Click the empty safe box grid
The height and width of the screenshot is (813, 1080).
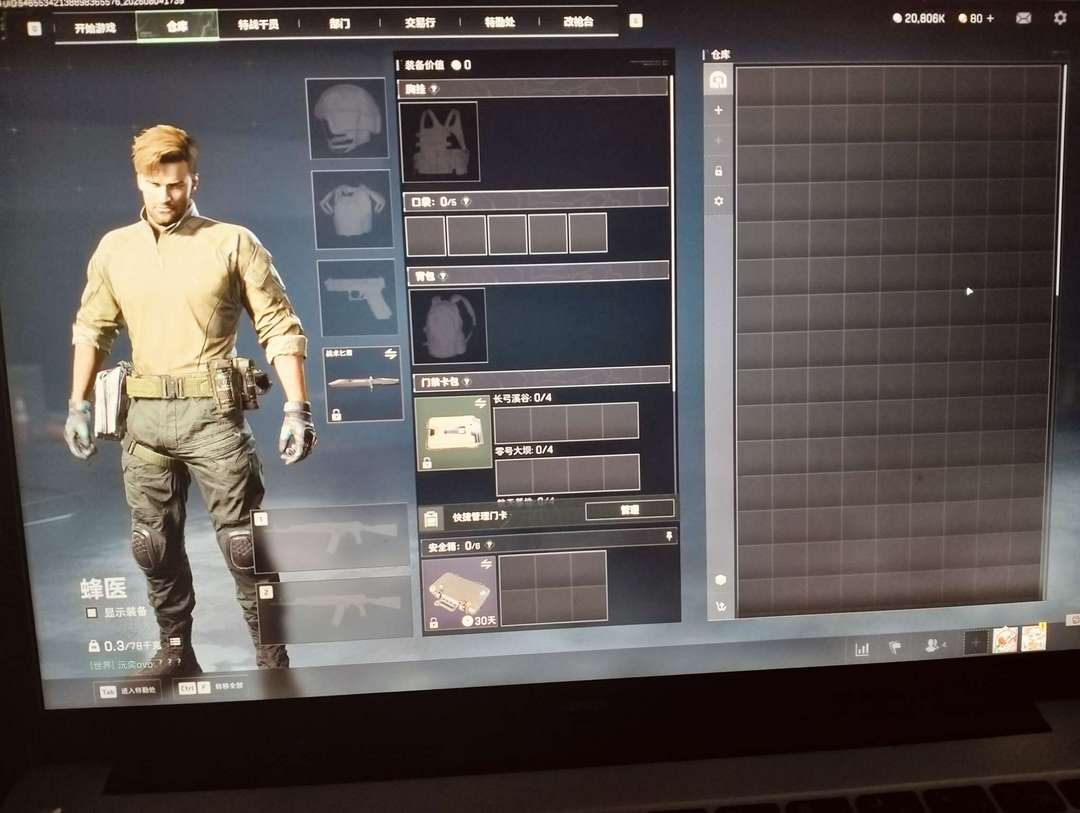coord(554,588)
